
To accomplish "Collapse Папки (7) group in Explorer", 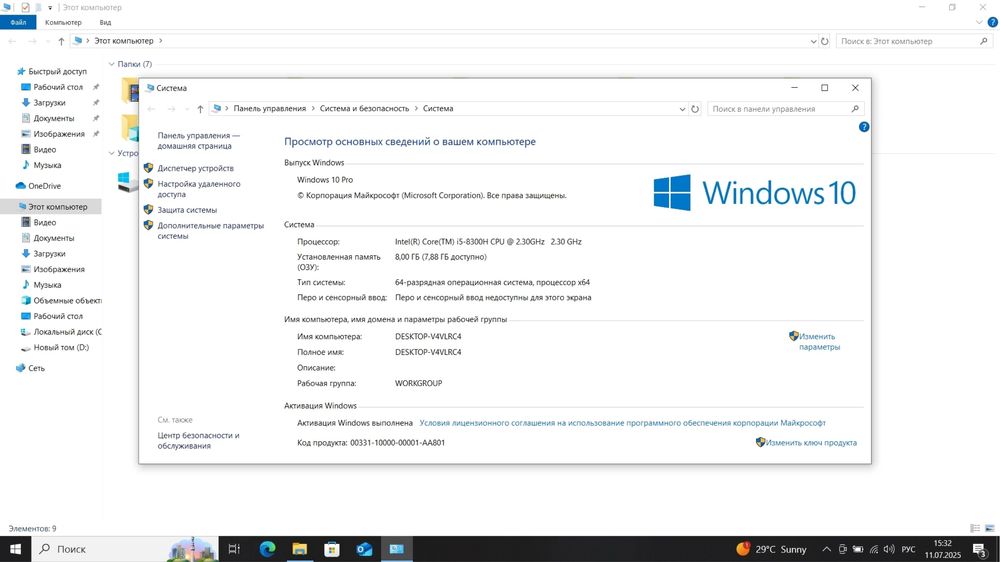I will 112,64.
